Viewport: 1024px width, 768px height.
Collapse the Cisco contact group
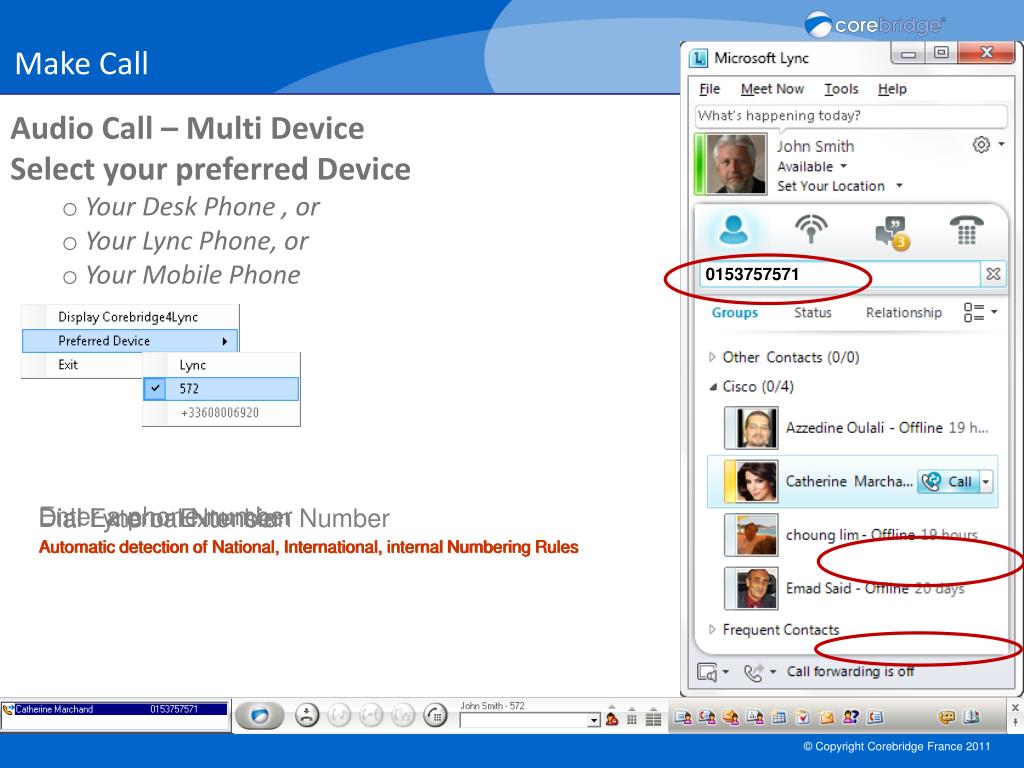pos(712,387)
